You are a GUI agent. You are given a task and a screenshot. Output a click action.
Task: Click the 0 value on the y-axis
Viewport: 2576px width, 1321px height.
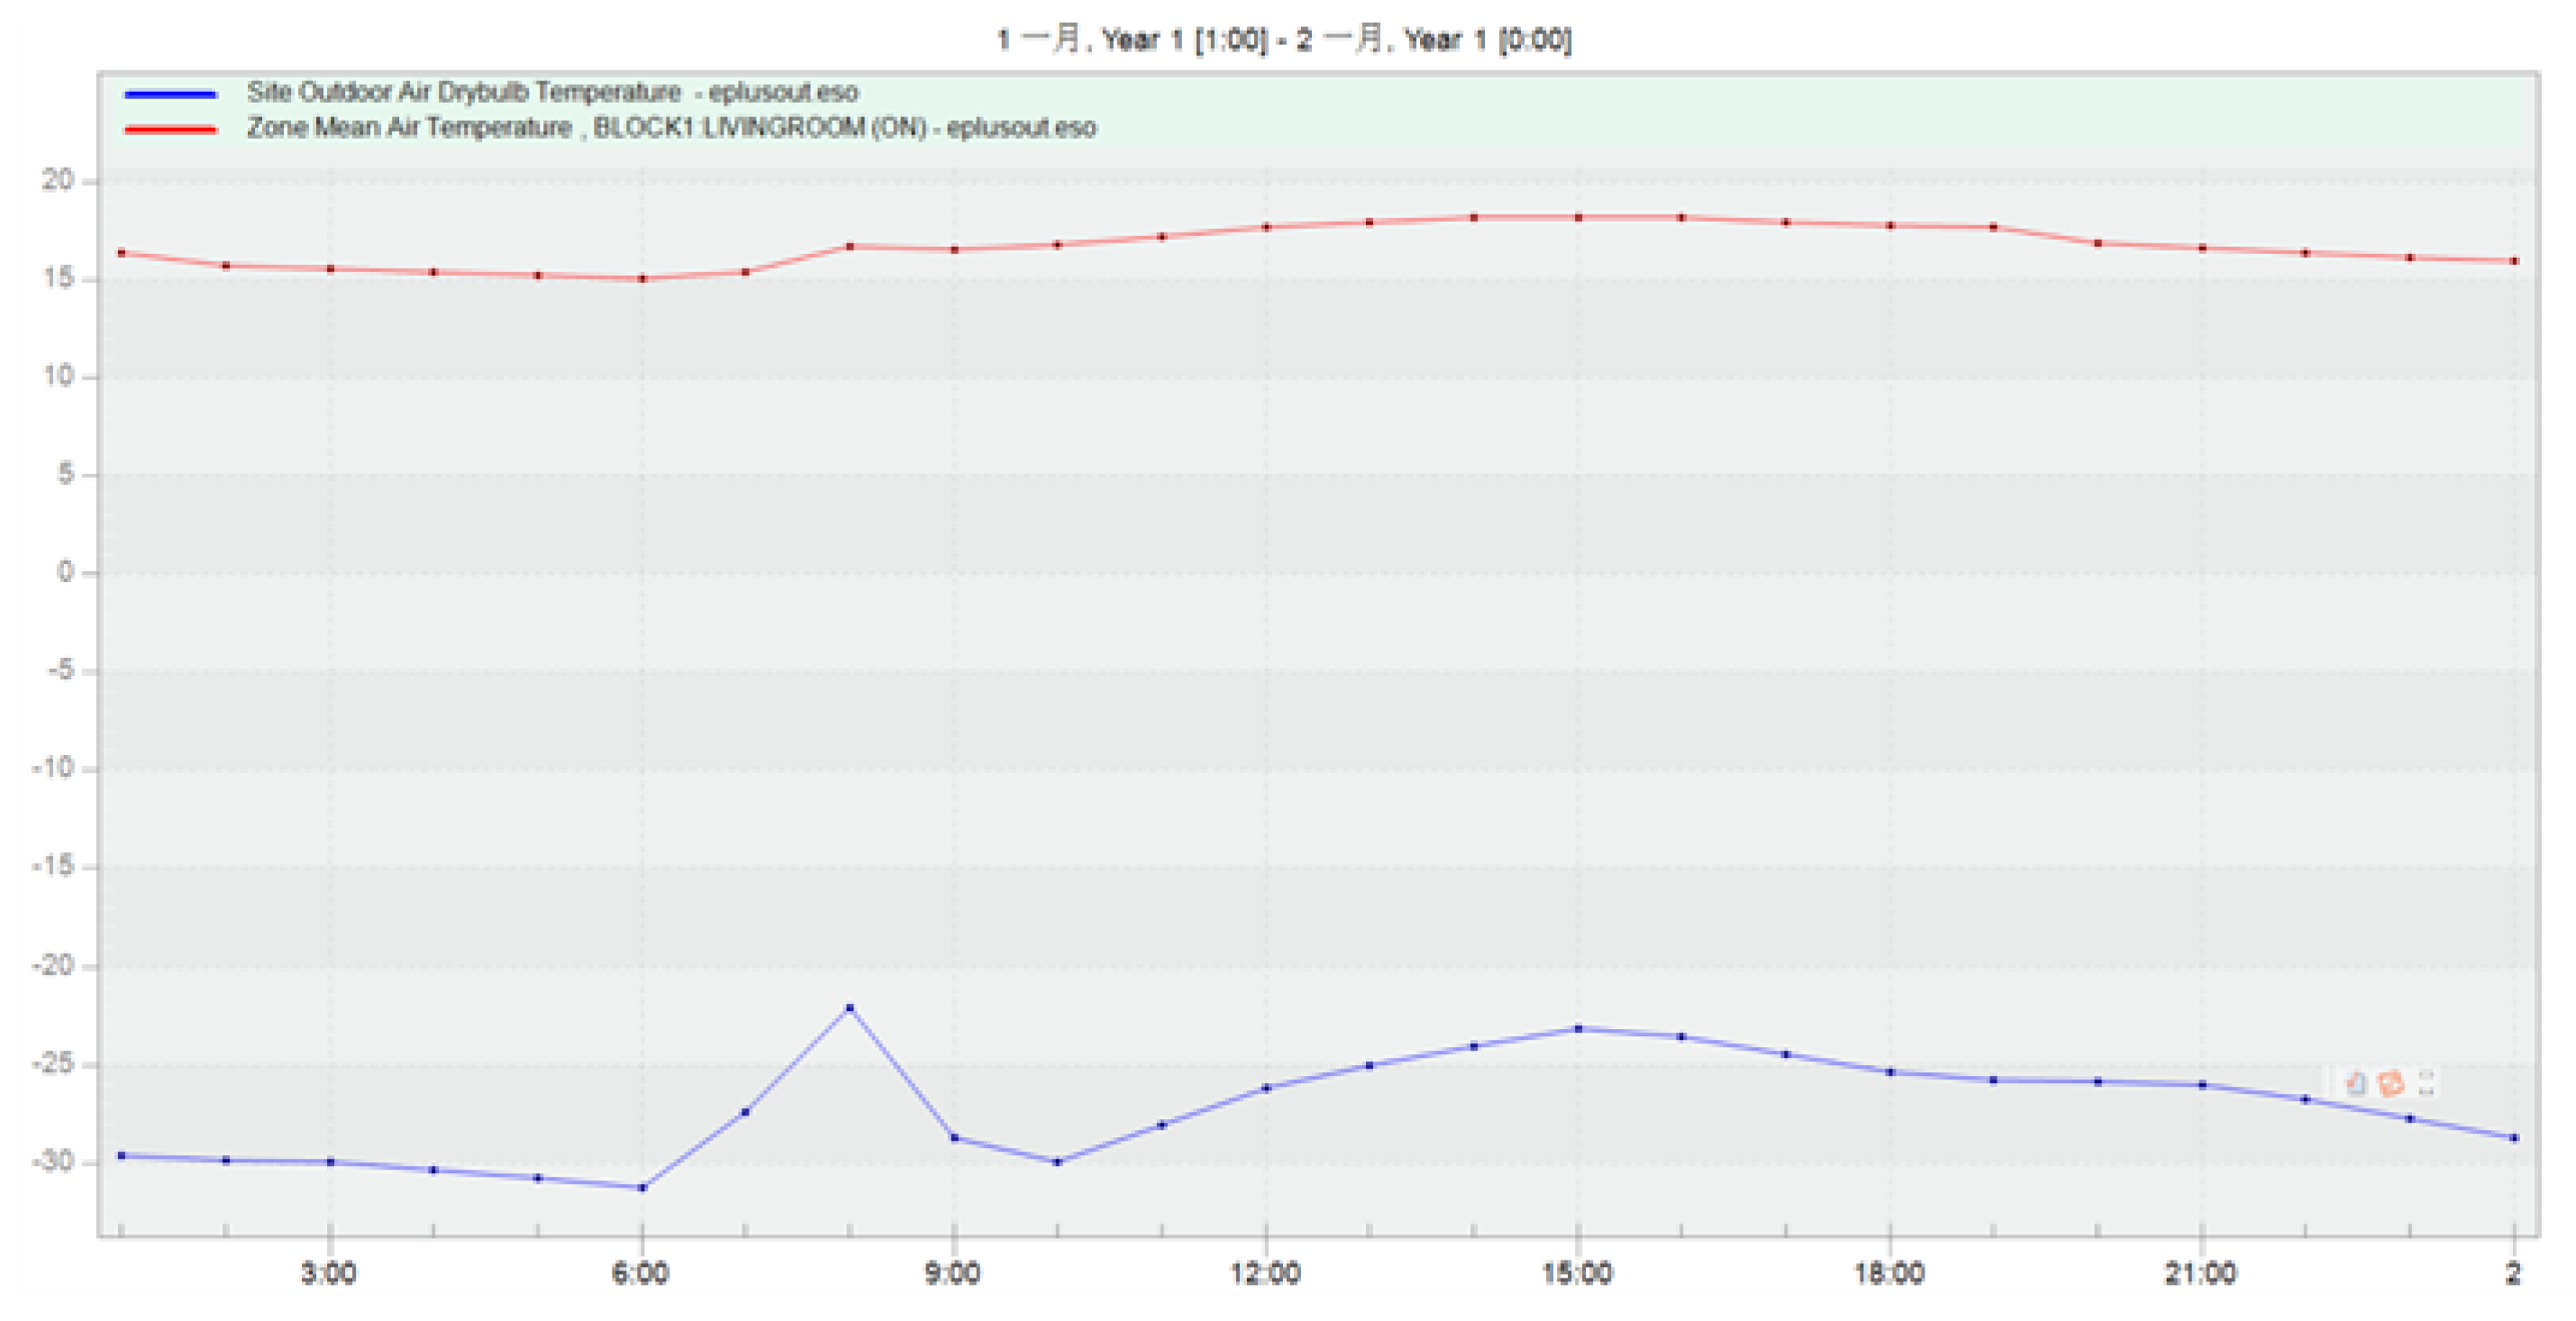65,572
